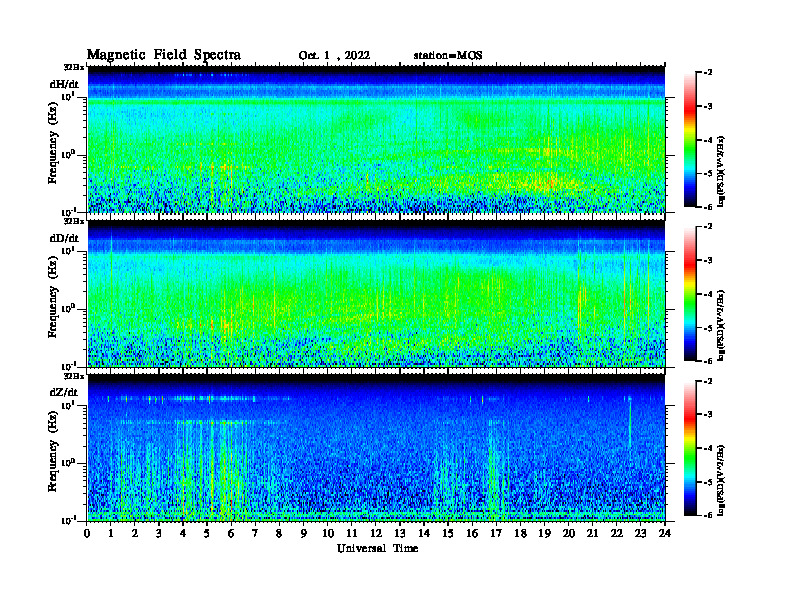This screenshot has width=792, height=612.
Task: Click the "-4" tick on dD/dt color scale
Action: click(708, 294)
